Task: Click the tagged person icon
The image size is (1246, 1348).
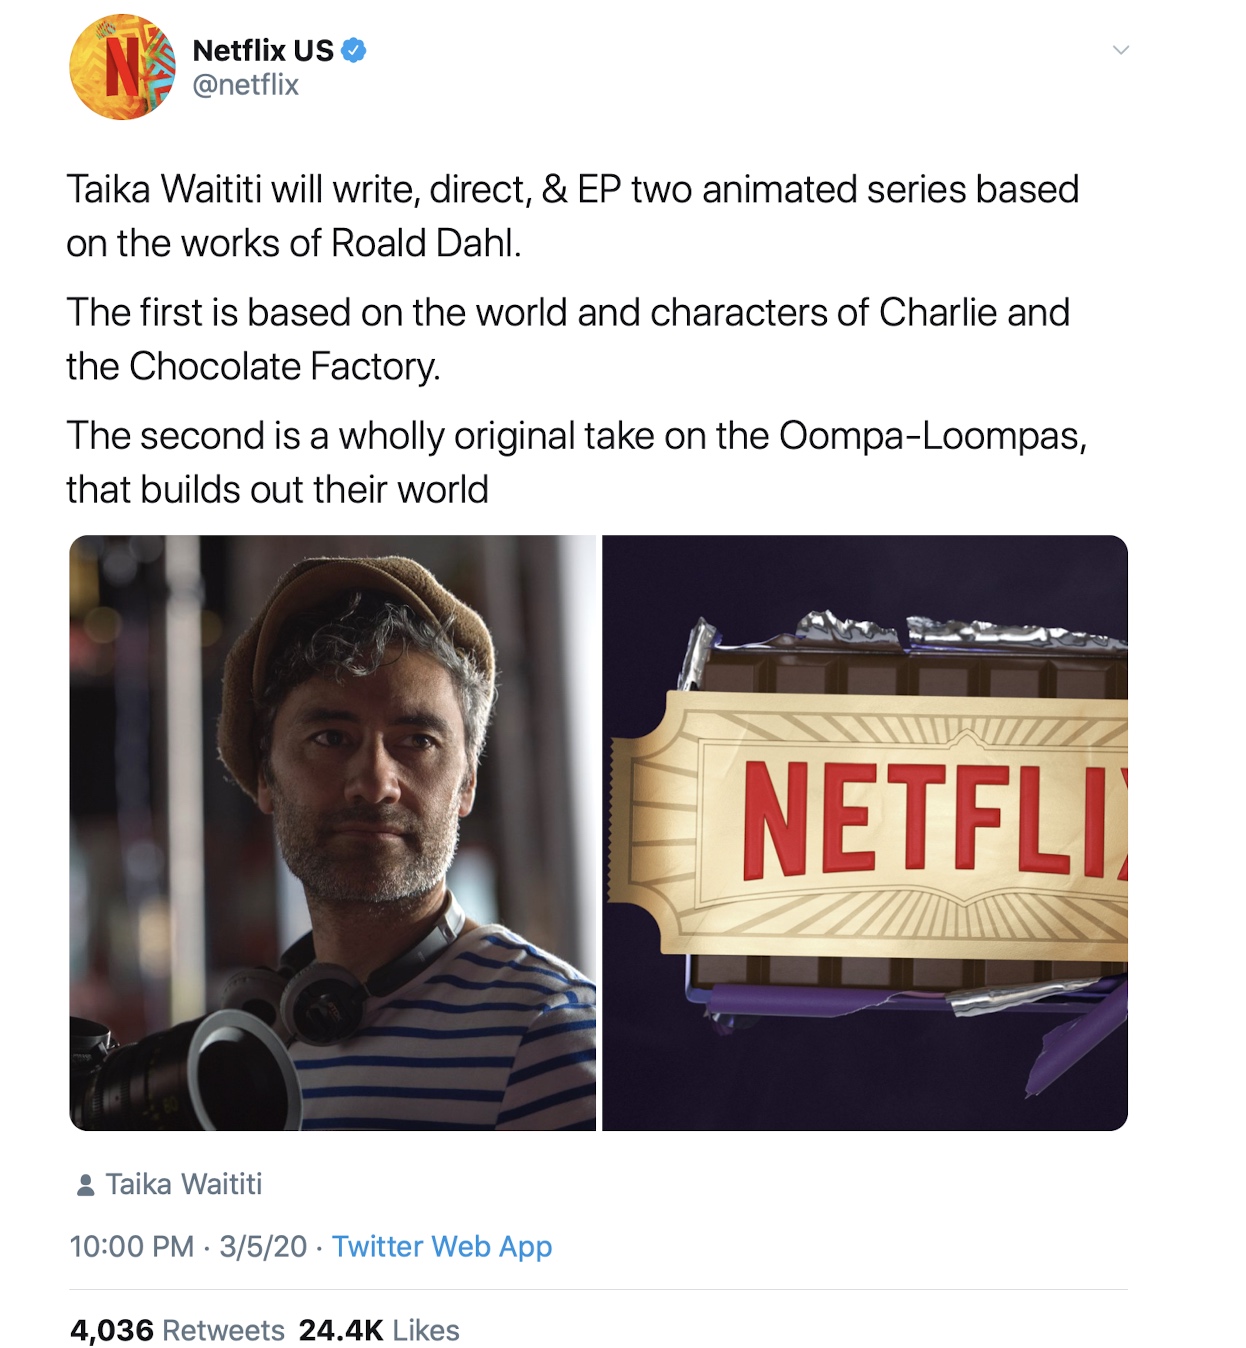Action: (85, 1185)
